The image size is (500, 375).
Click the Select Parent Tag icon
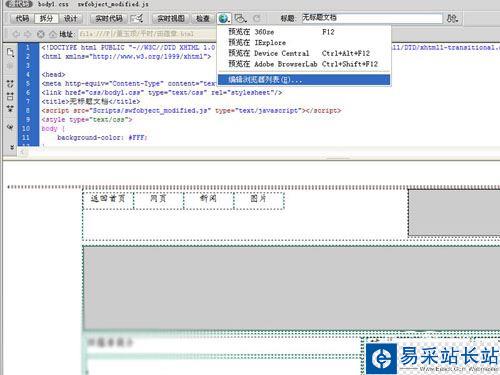click(10, 127)
